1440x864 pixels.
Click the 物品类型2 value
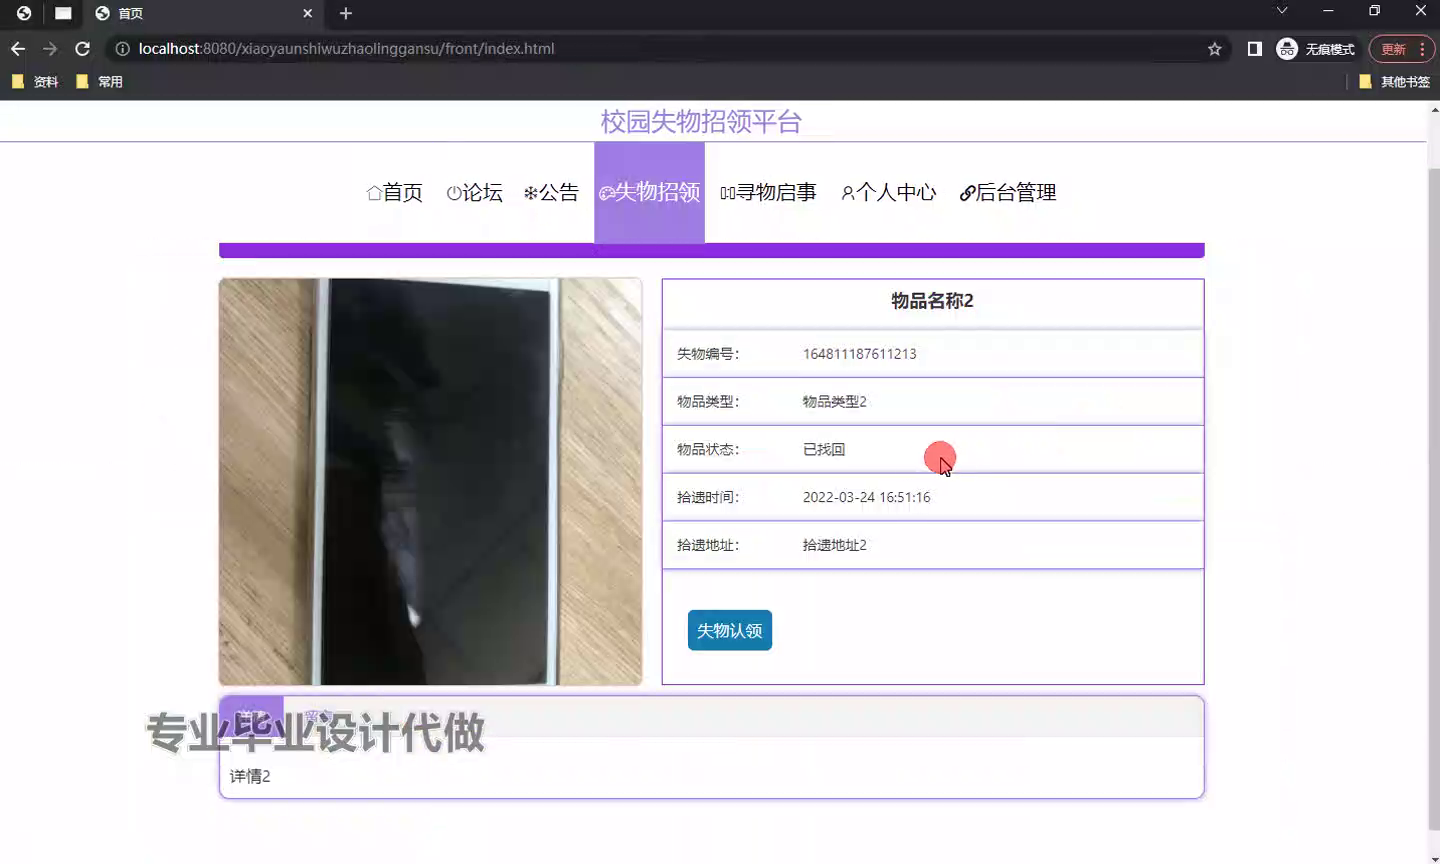834,402
